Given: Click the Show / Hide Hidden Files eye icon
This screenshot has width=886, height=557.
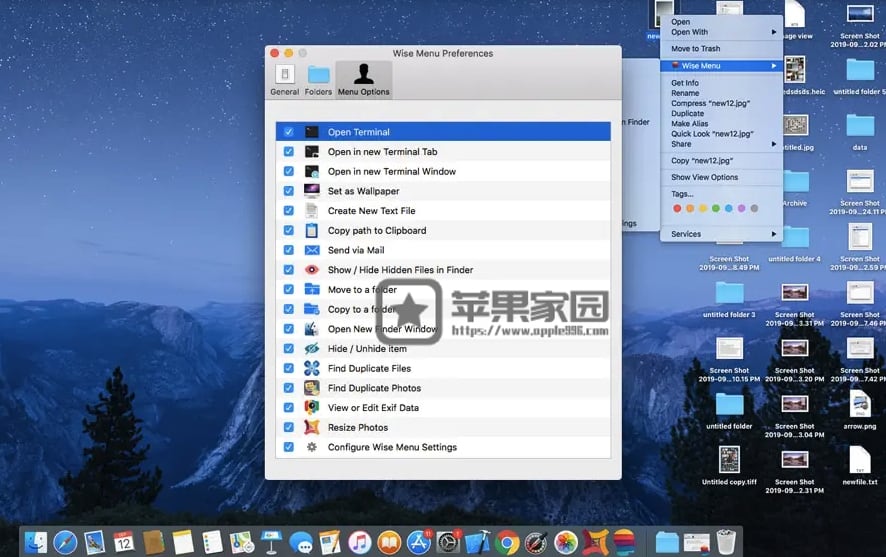Looking at the screenshot, I should pos(311,269).
